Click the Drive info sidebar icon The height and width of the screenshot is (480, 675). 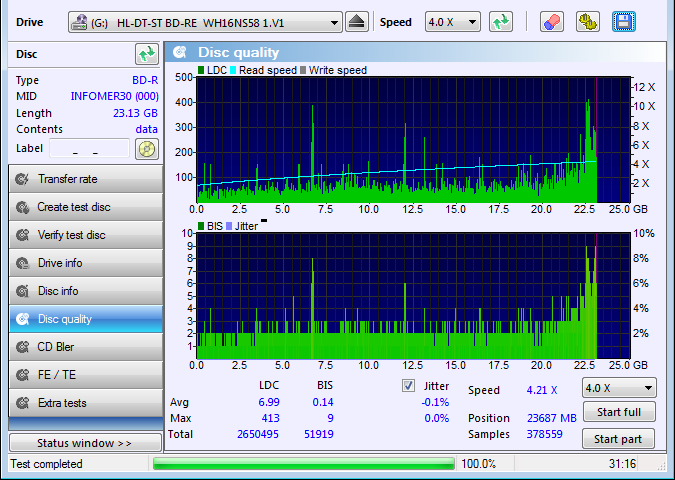click(x=22, y=263)
